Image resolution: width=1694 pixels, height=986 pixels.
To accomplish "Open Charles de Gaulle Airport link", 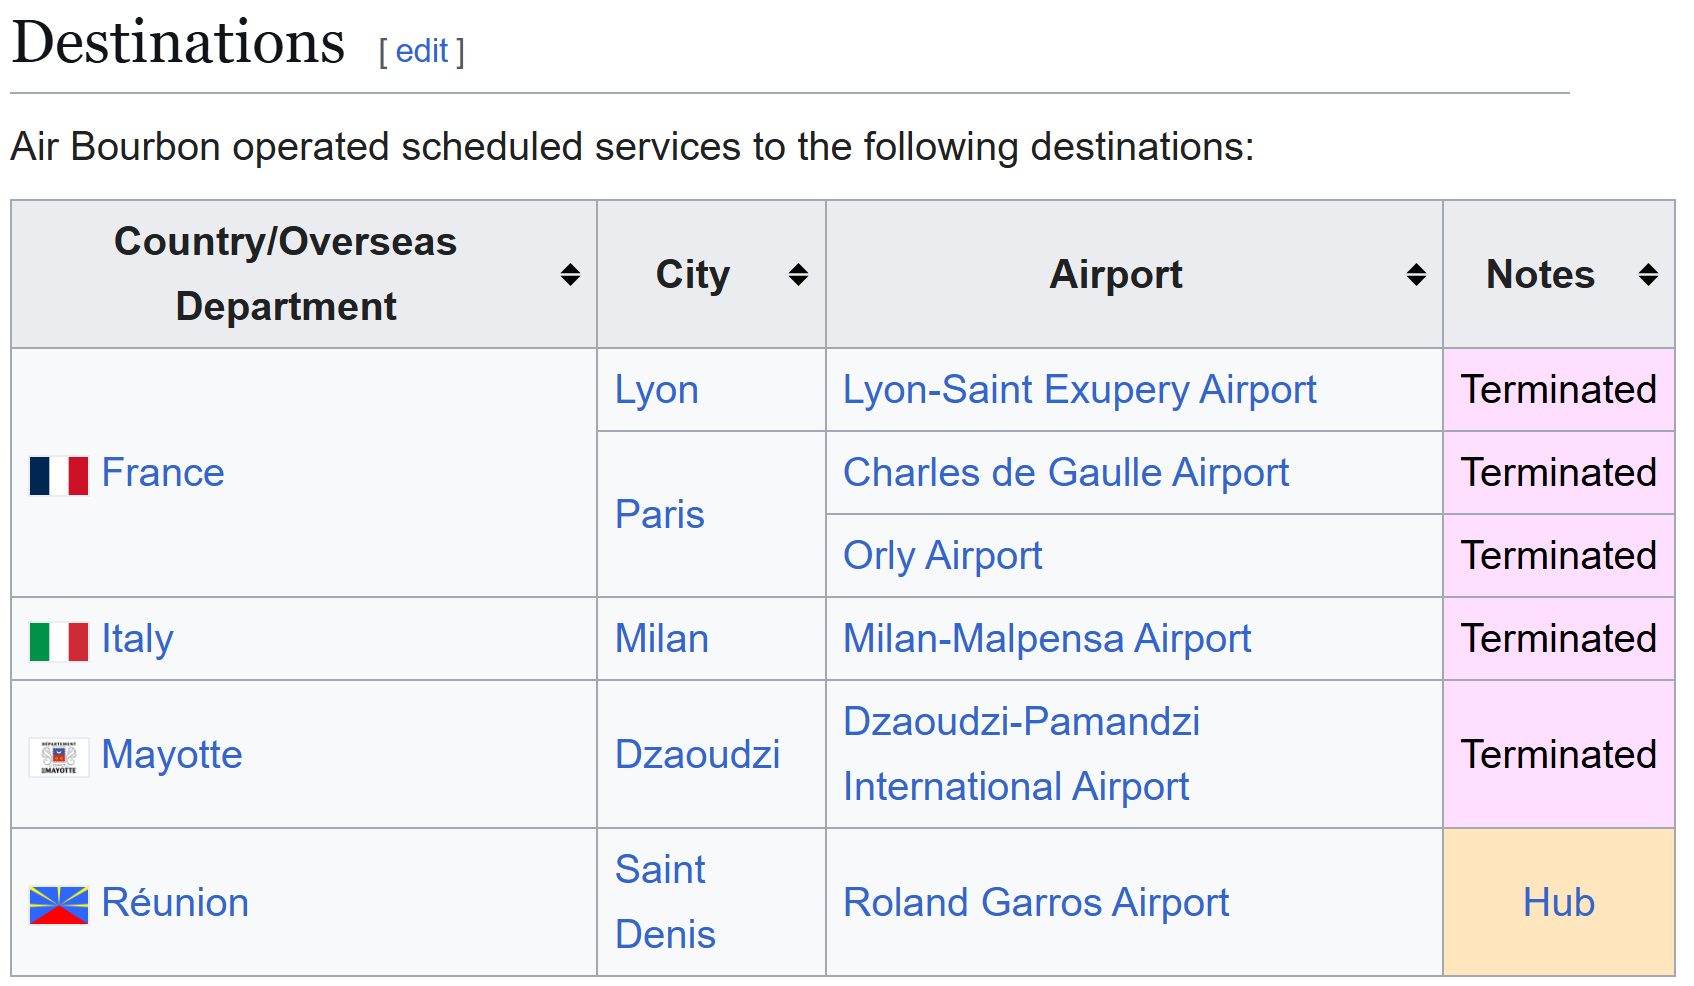I will [1065, 473].
